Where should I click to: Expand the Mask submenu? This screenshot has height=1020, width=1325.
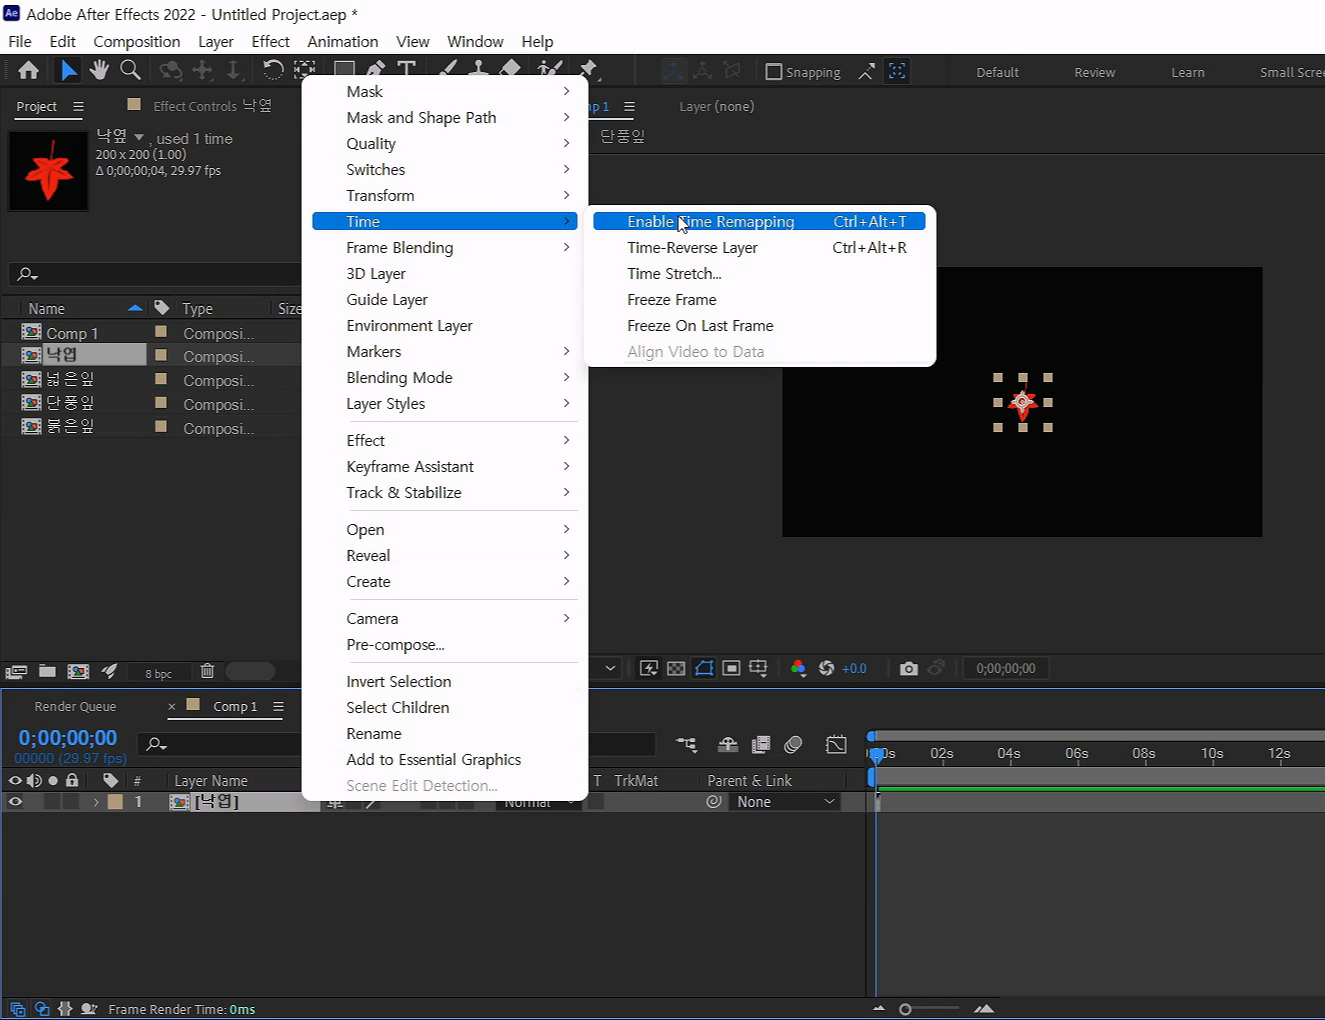(445, 91)
